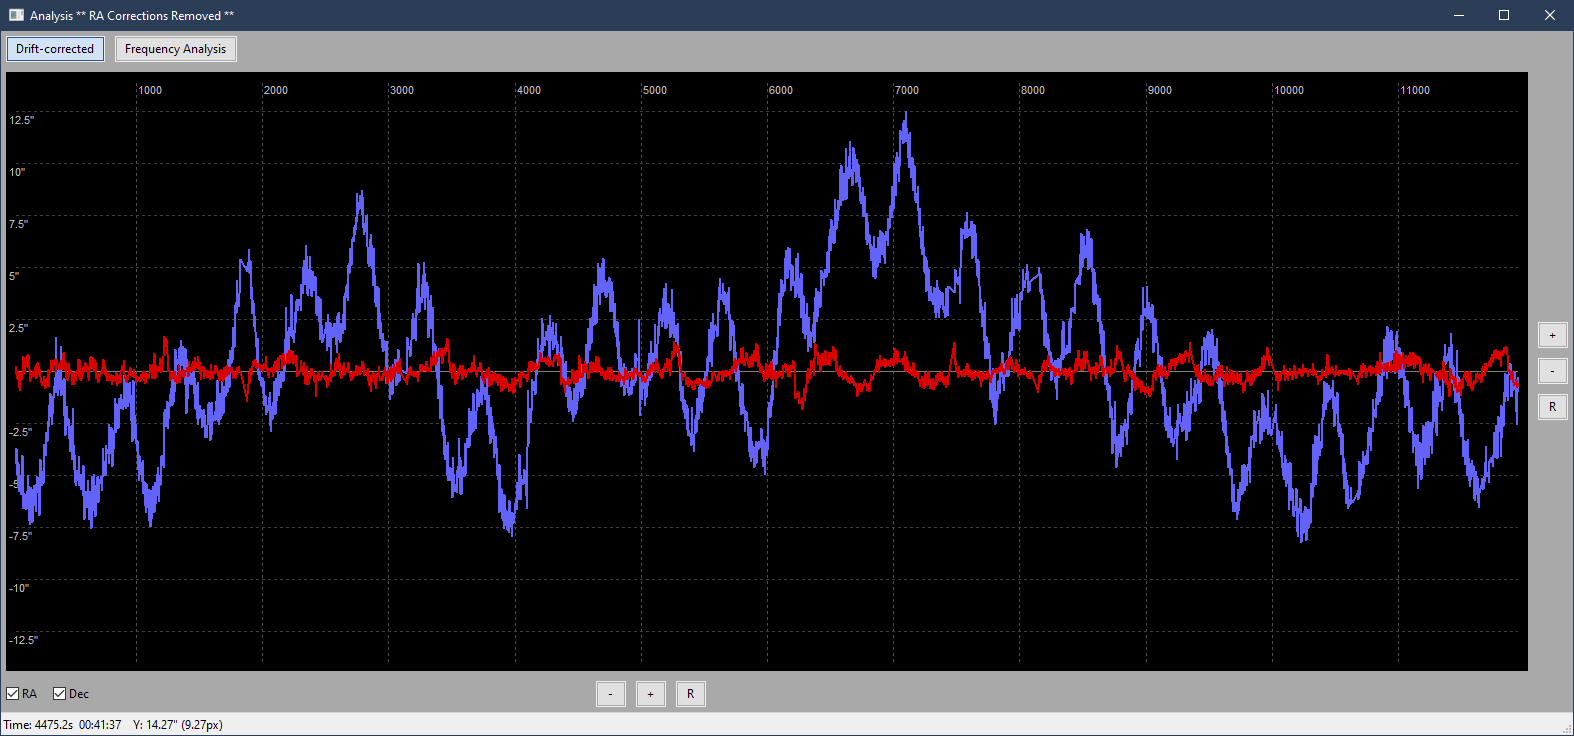Click the - button below the graph
The width and height of the screenshot is (1574, 736).
(611, 694)
